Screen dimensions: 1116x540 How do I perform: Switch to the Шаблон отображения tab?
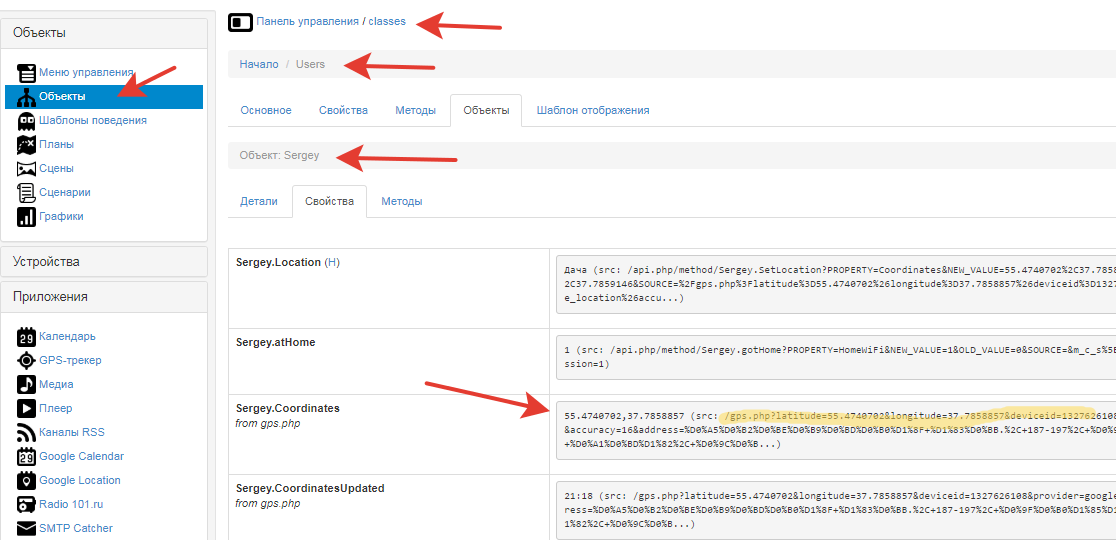tap(592, 110)
